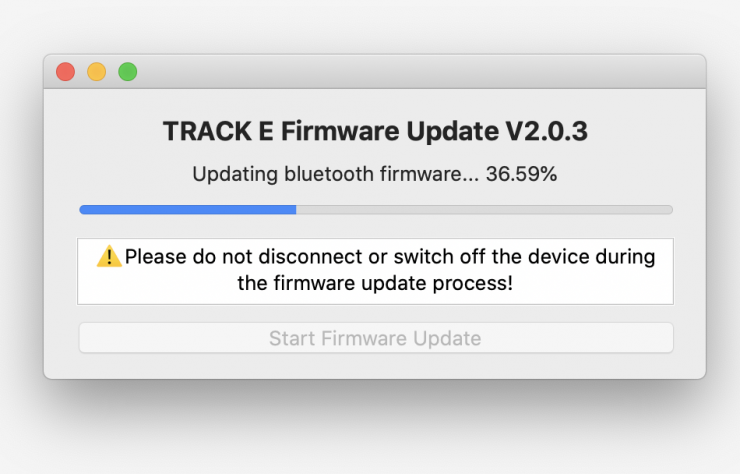
Task: Click the yellow warning triangle icon
Action: [x=109, y=257]
